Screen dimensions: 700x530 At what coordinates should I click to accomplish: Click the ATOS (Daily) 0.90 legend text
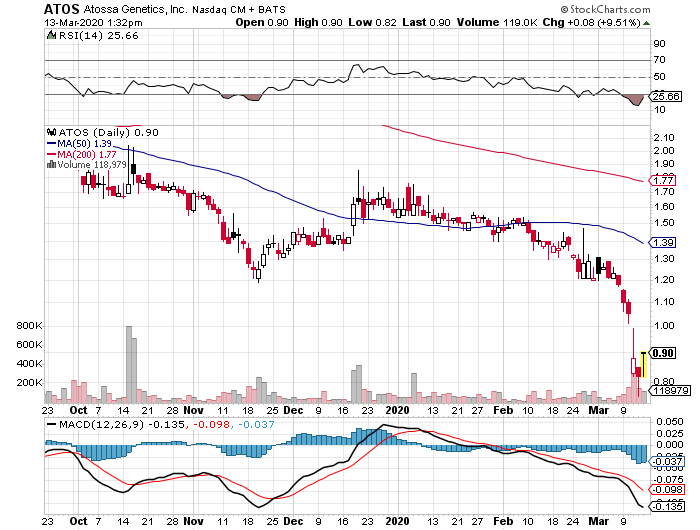point(108,133)
